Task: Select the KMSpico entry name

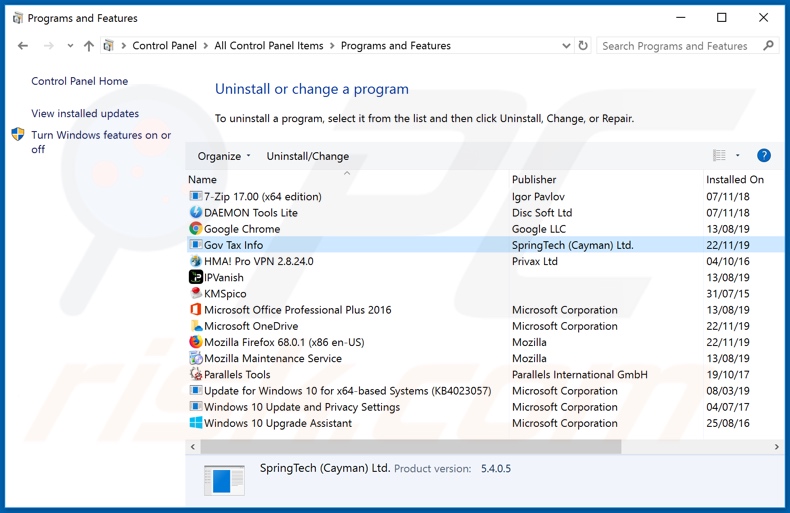Action: (225, 293)
